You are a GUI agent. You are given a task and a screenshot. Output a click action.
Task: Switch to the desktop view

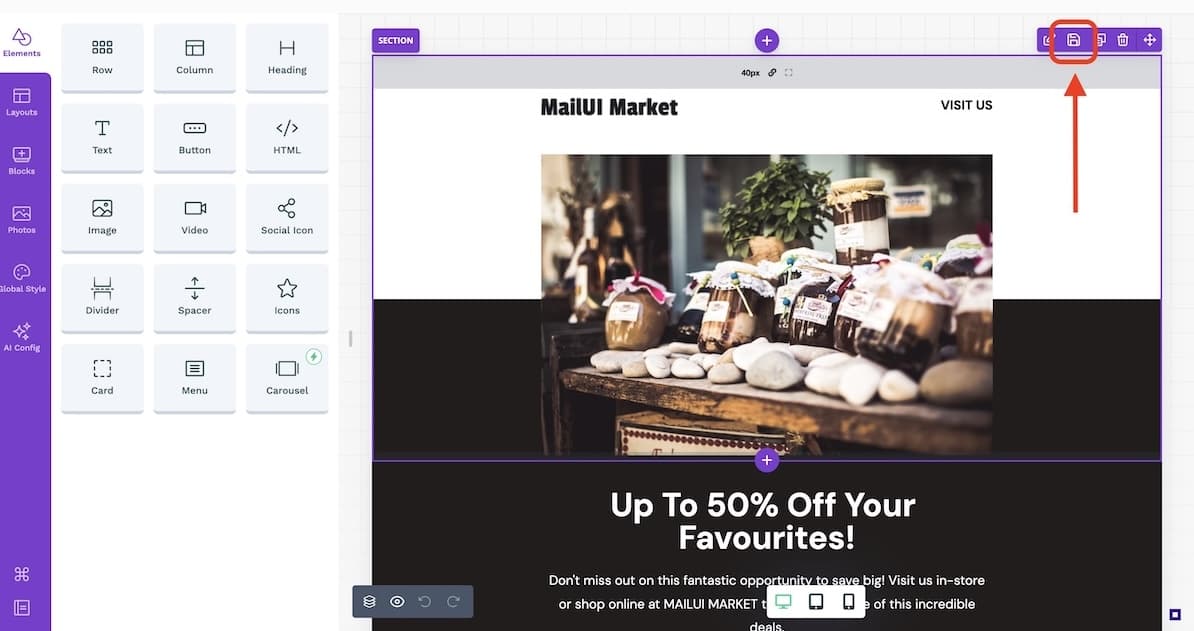(783, 602)
